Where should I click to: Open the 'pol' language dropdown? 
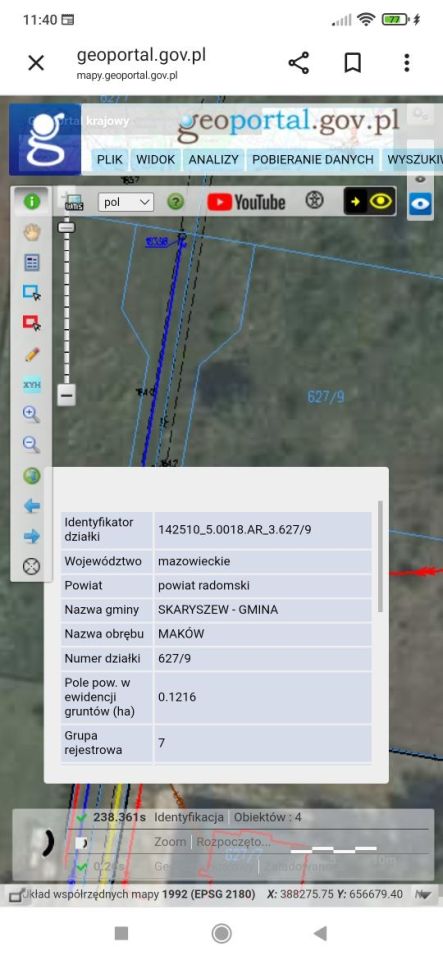pos(125,202)
